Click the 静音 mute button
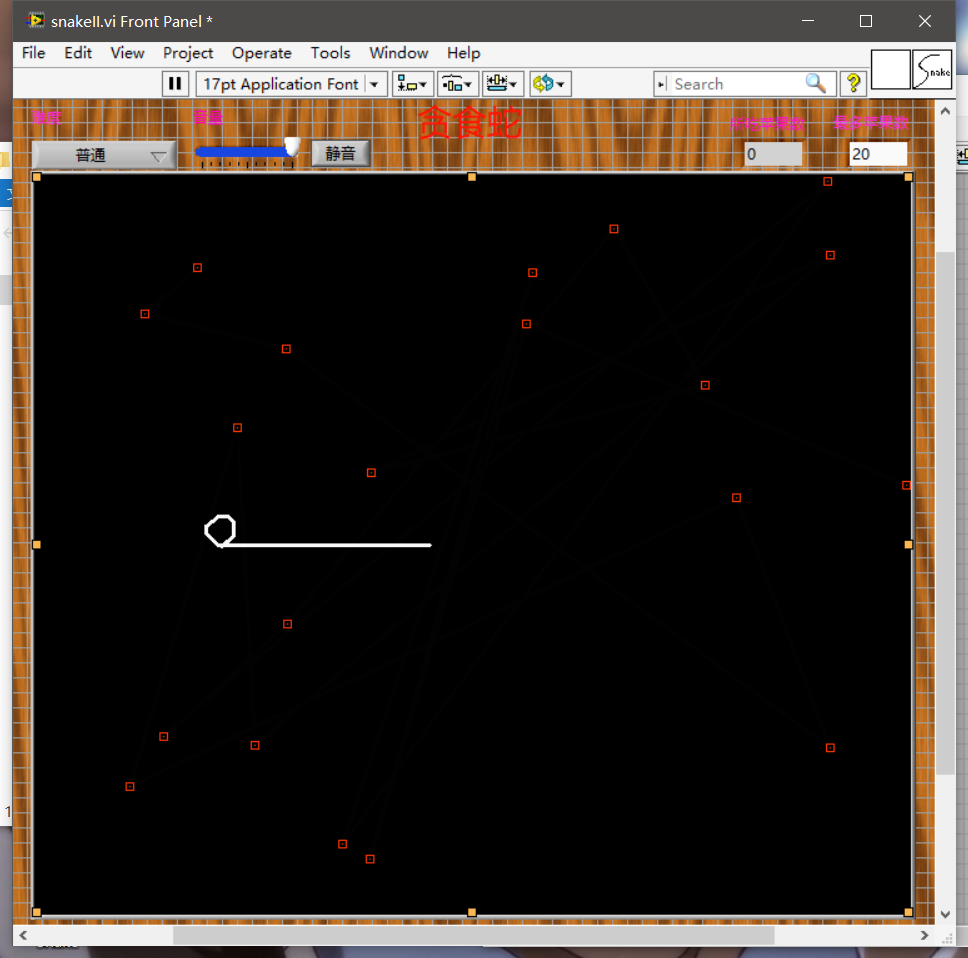968x958 pixels. (340, 153)
